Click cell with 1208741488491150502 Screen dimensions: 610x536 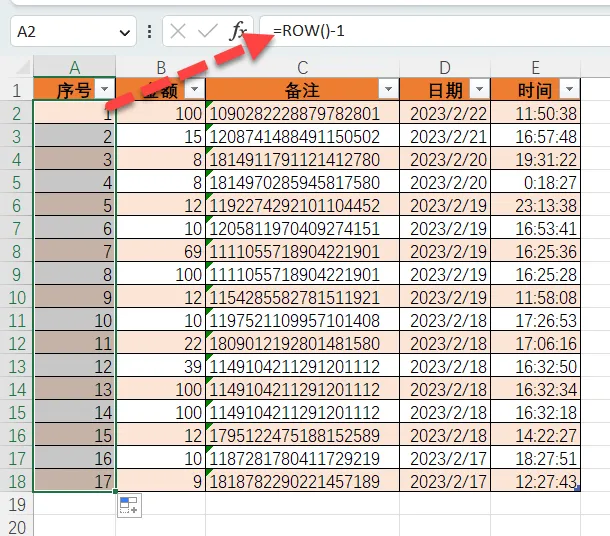pyautogui.click(x=303, y=136)
